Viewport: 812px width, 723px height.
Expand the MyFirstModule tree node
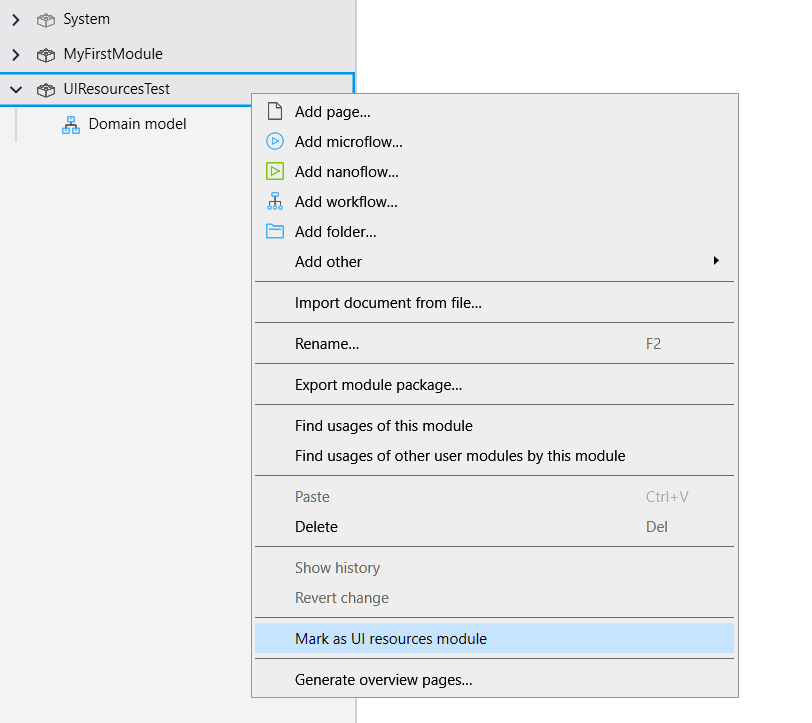coord(15,54)
